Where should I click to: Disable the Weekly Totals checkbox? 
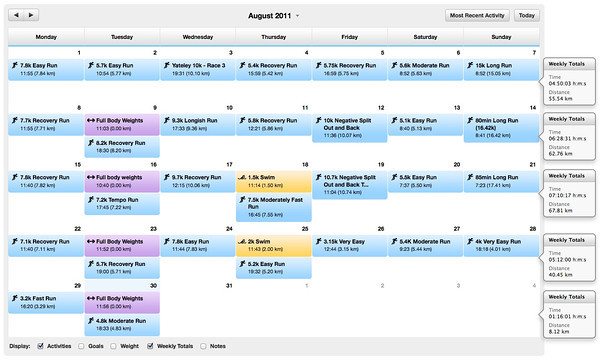(150, 346)
